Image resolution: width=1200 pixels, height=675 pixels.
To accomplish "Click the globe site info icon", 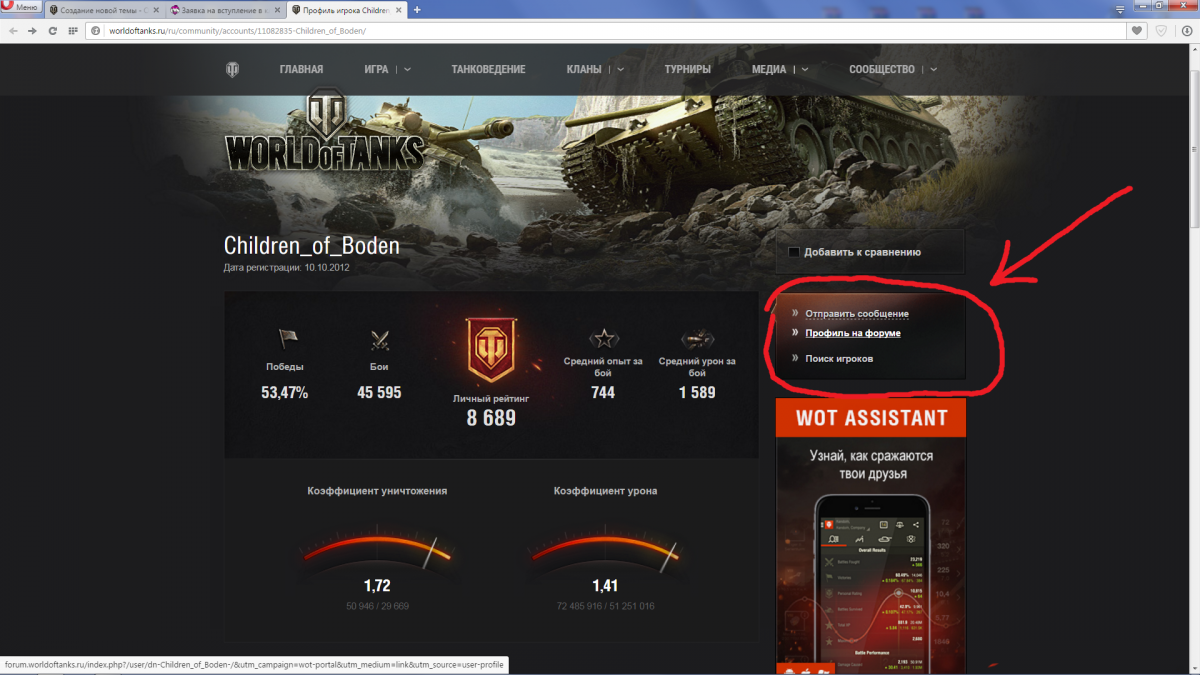I will point(97,31).
